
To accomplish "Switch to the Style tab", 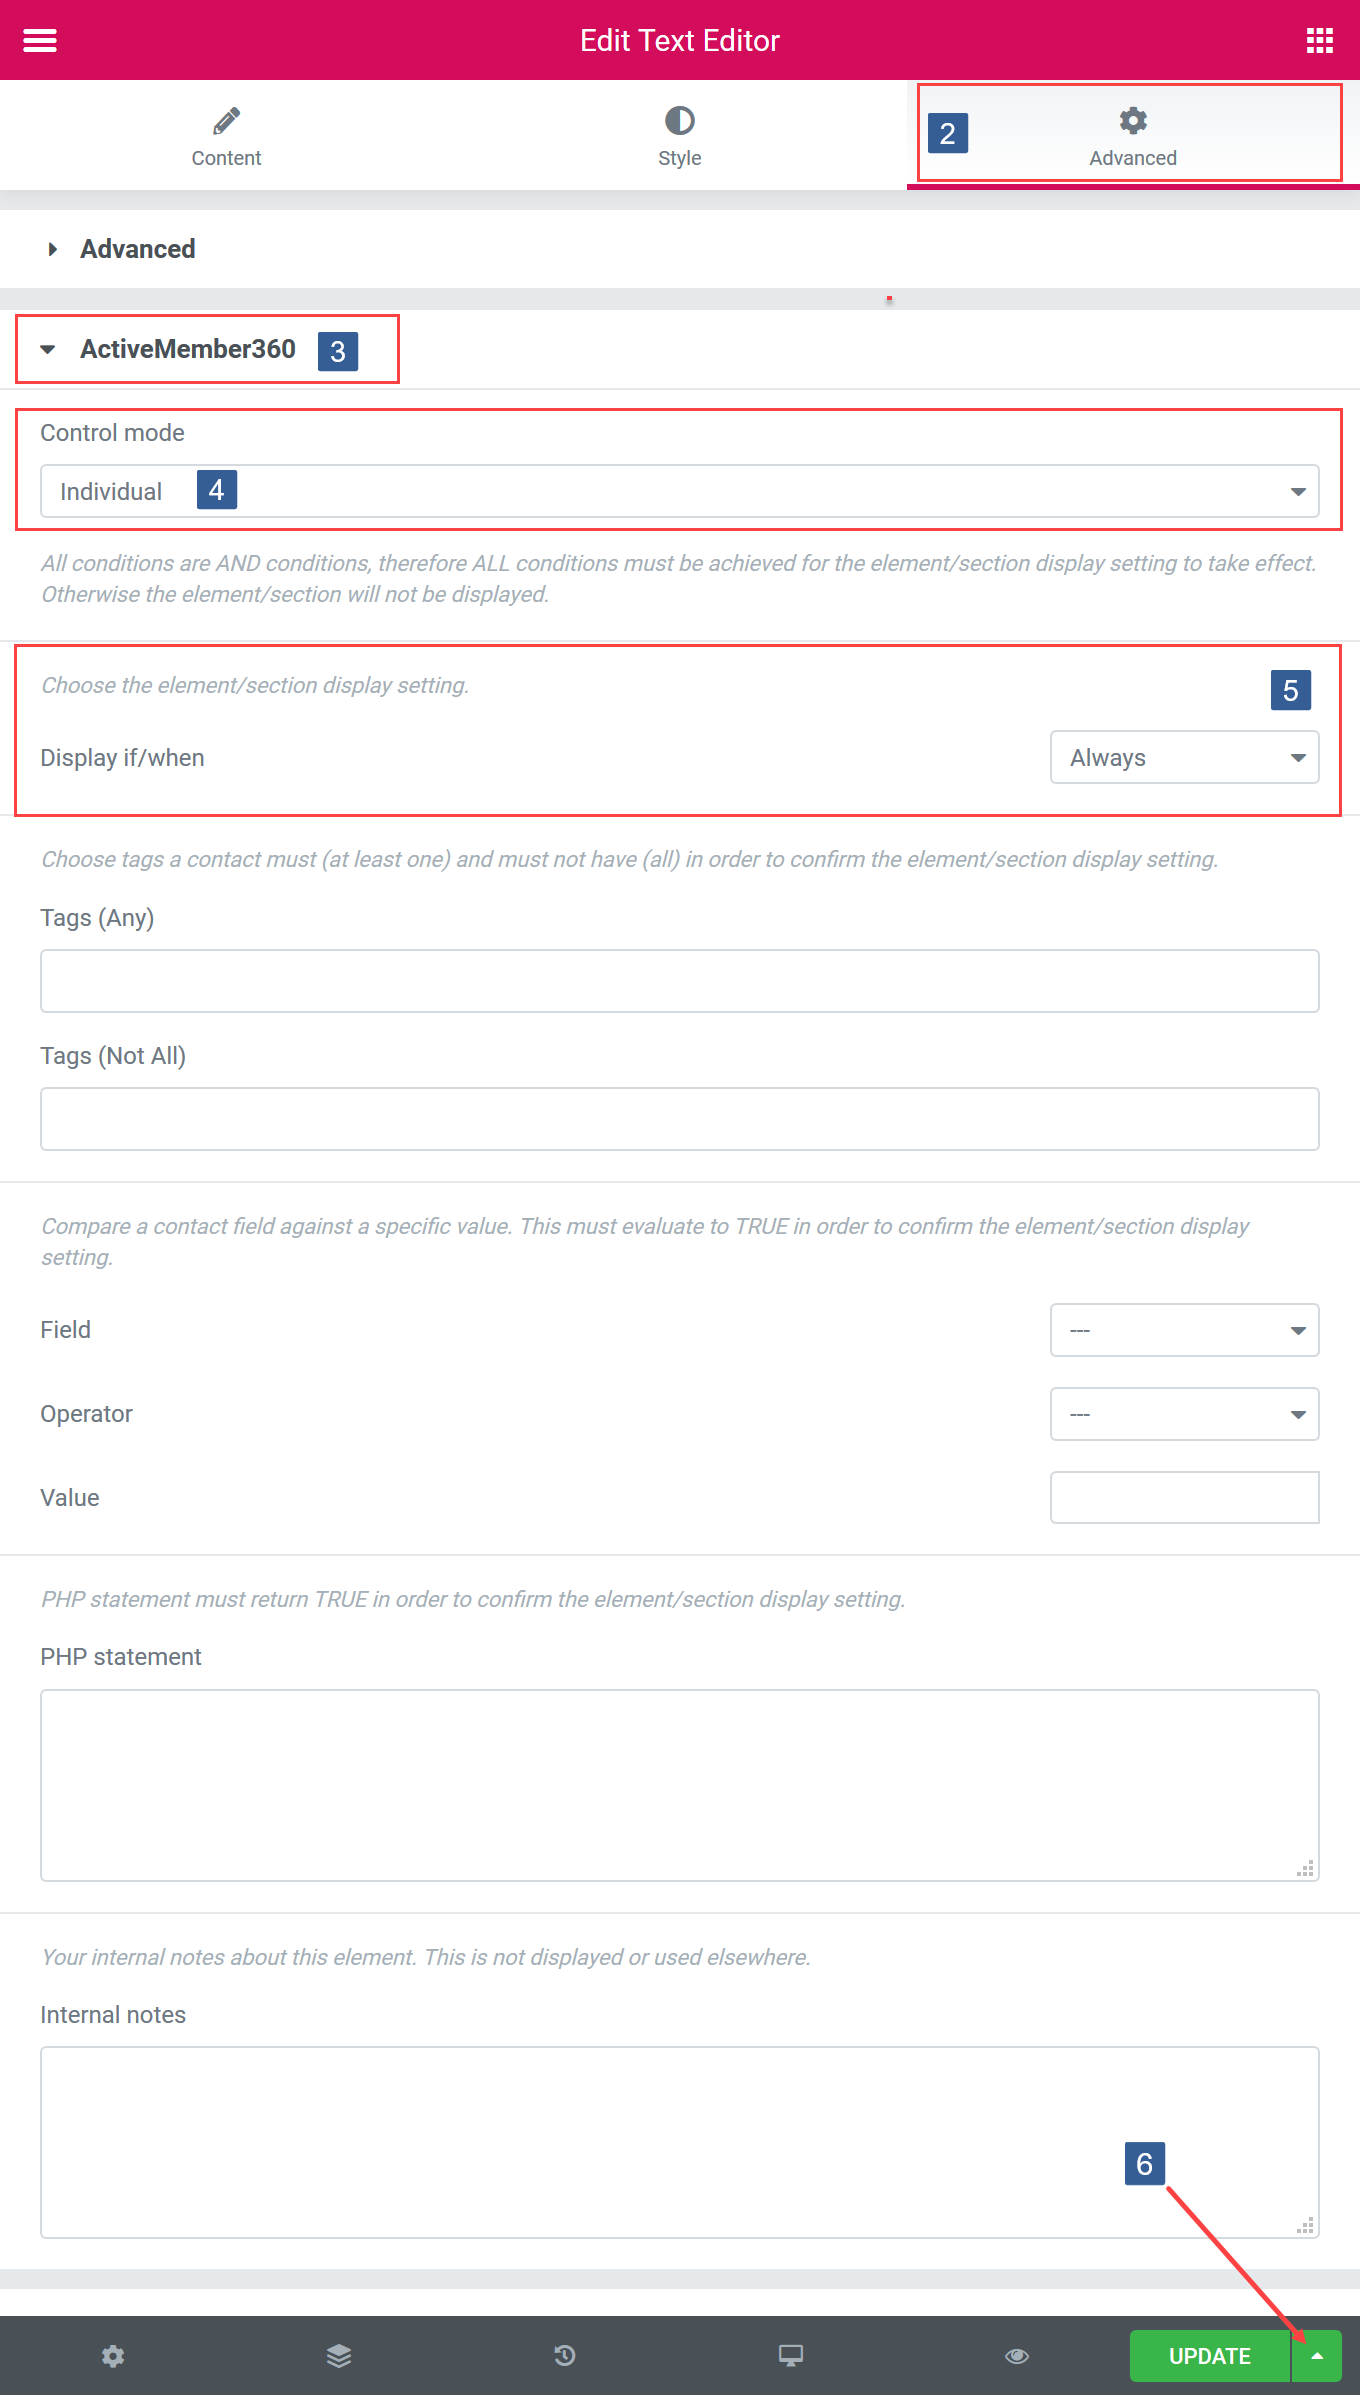I will tap(679, 135).
